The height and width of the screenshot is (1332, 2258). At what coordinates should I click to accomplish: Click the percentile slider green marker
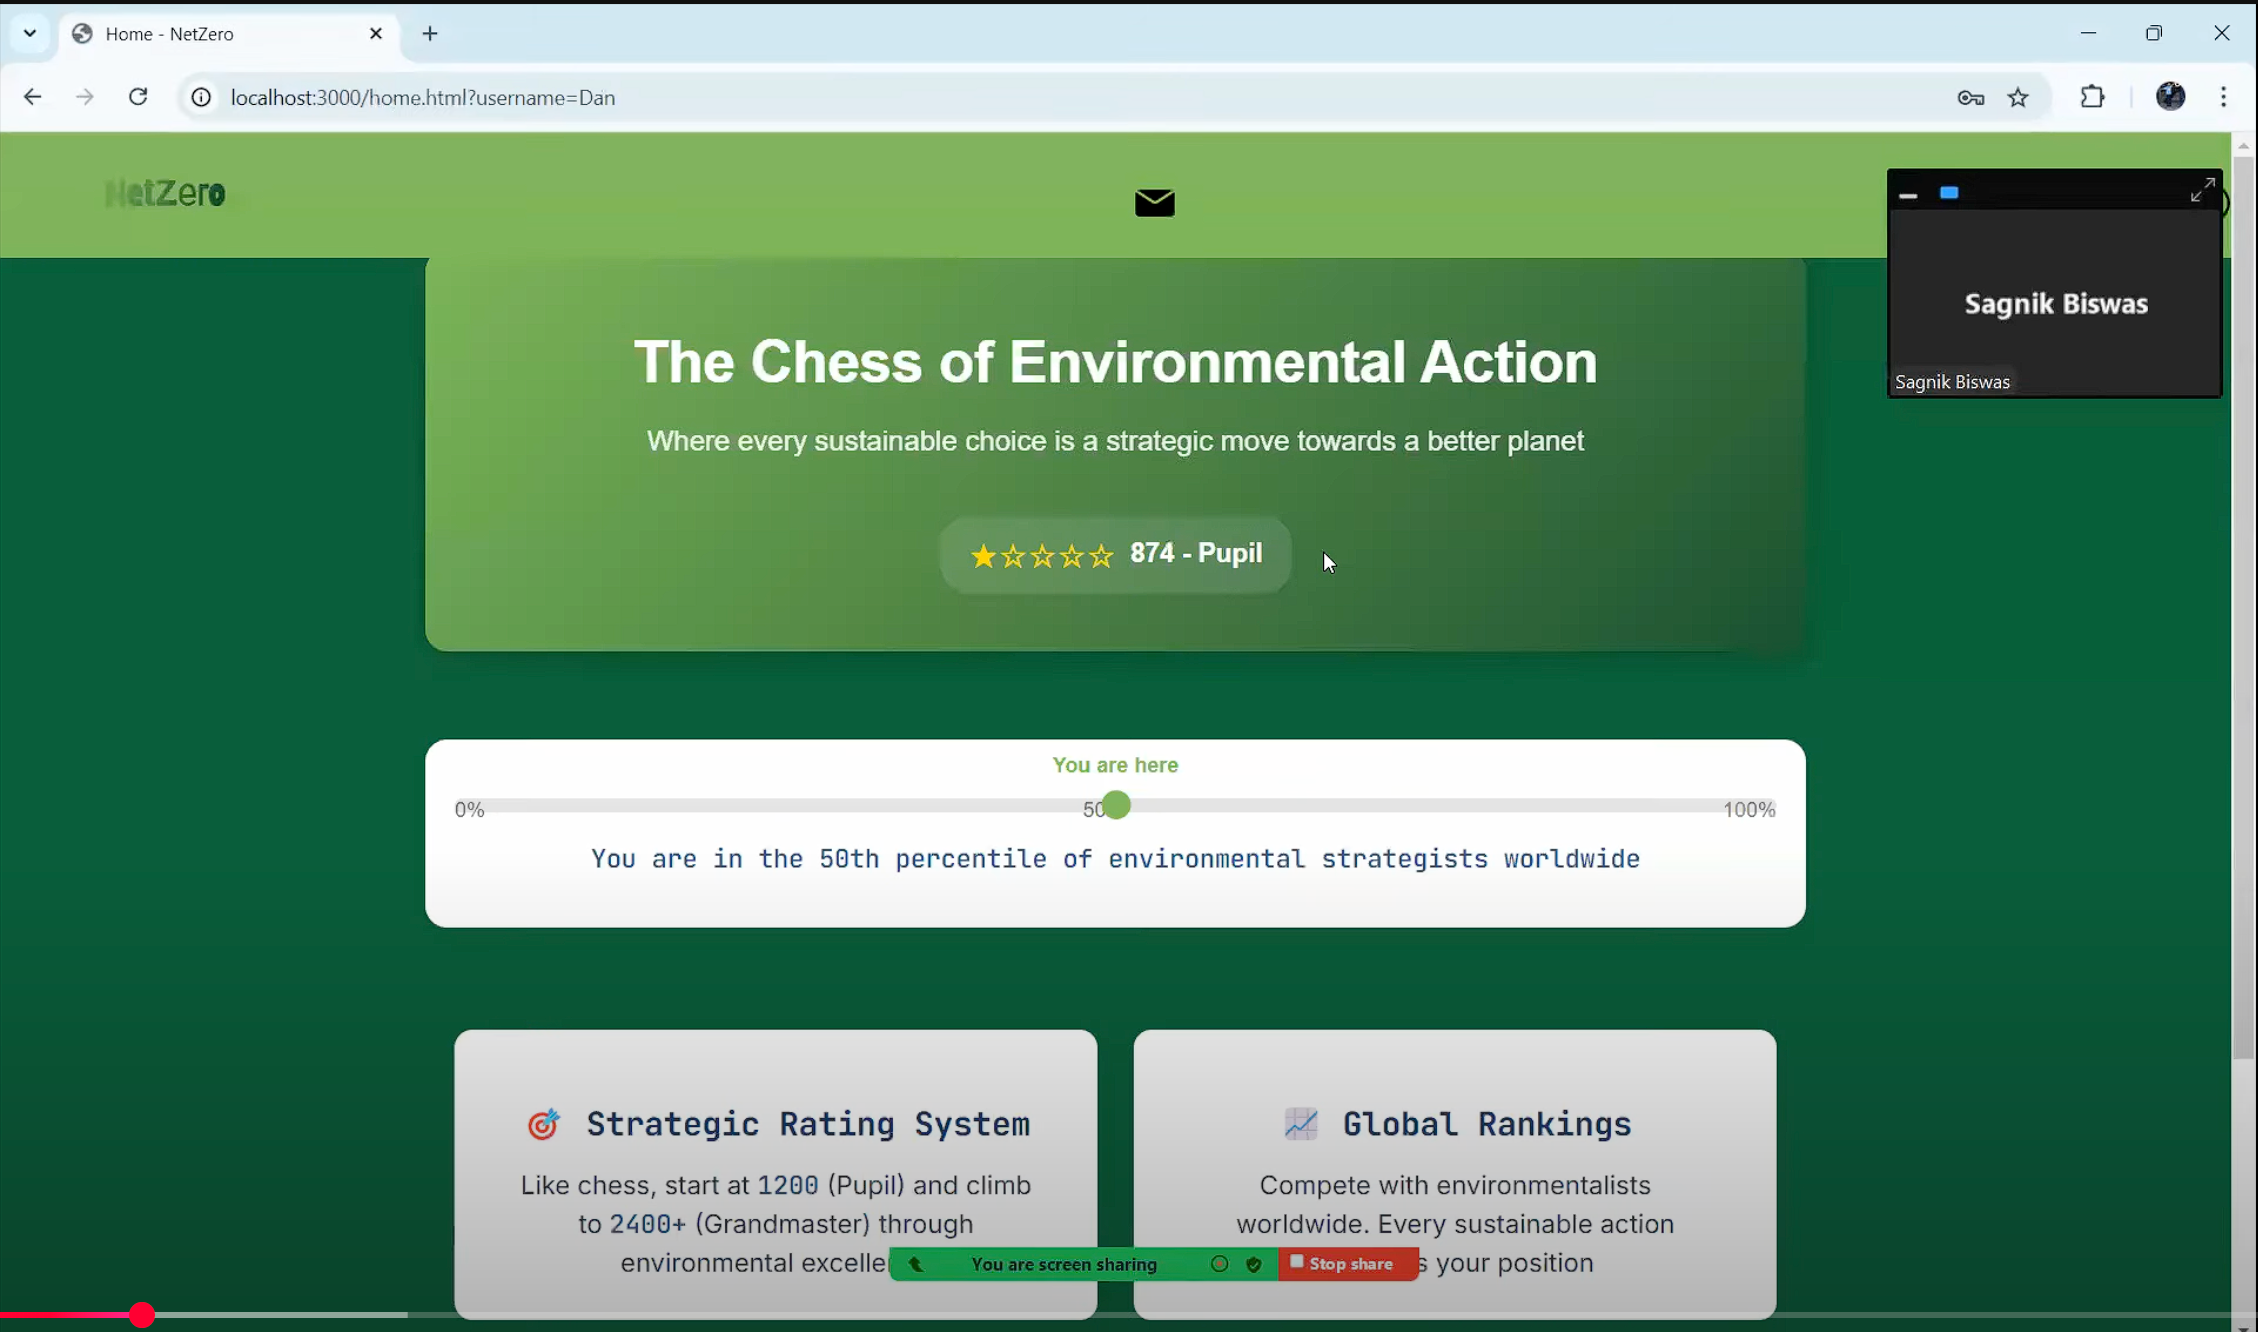pos(1117,805)
